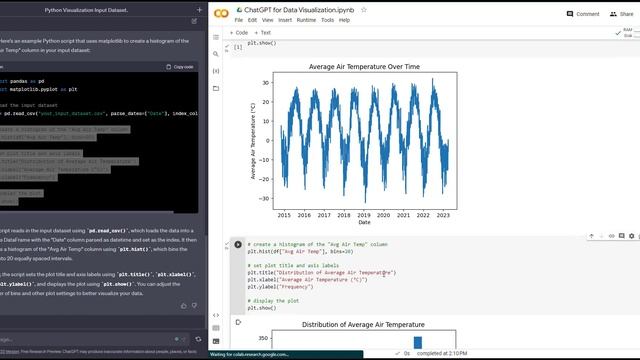Screen dimensions: 640x360
Task: Run the histogram code cell
Action: (238, 244)
